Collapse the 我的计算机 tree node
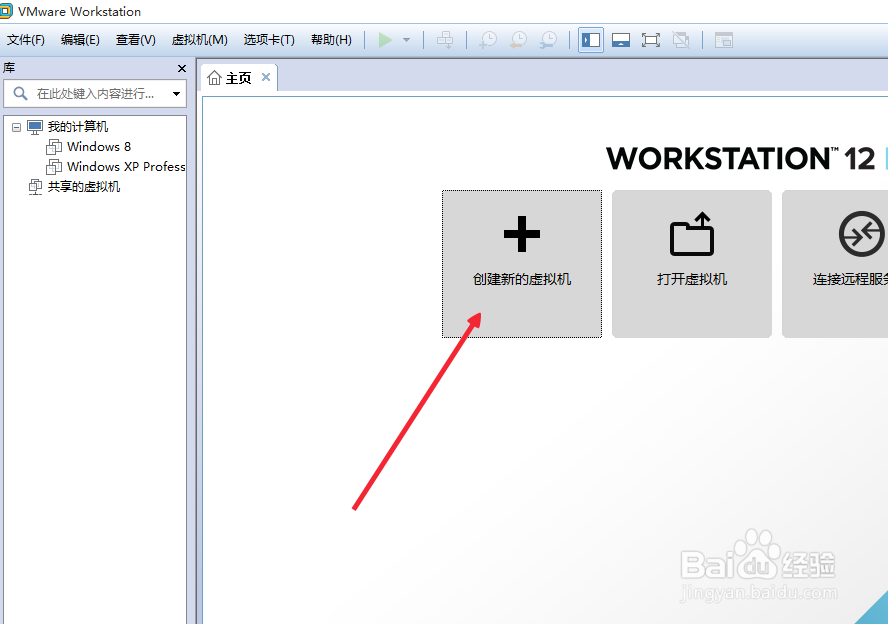 pos(16,127)
